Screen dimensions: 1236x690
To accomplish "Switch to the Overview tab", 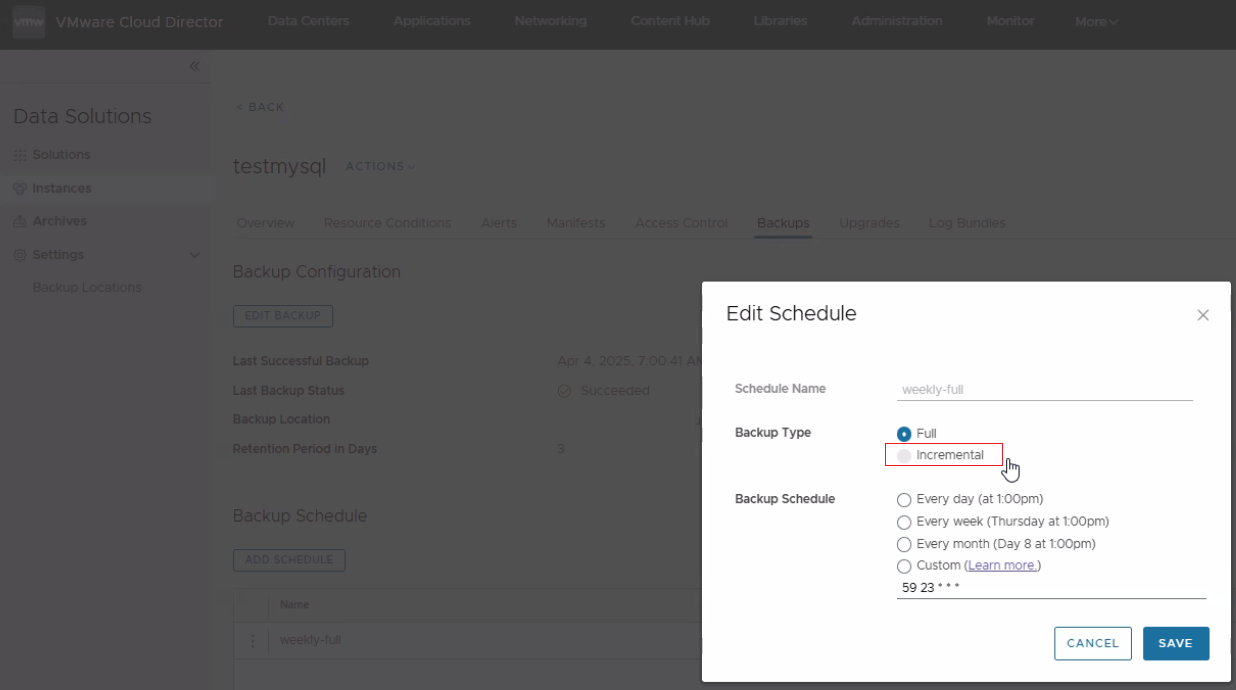I will 265,223.
